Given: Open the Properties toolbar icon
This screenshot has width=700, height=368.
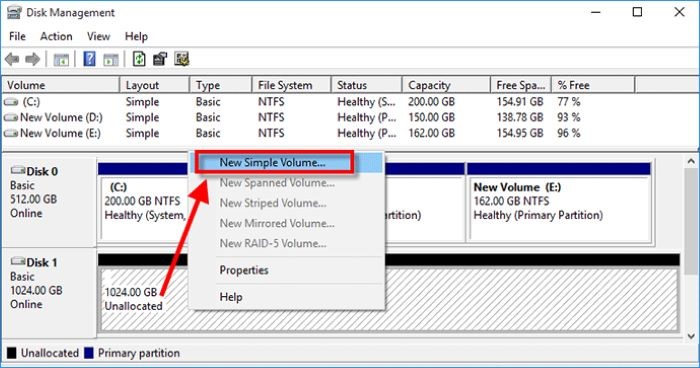Looking at the screenshot, I should pyautogui.click(x=160, y=59).
